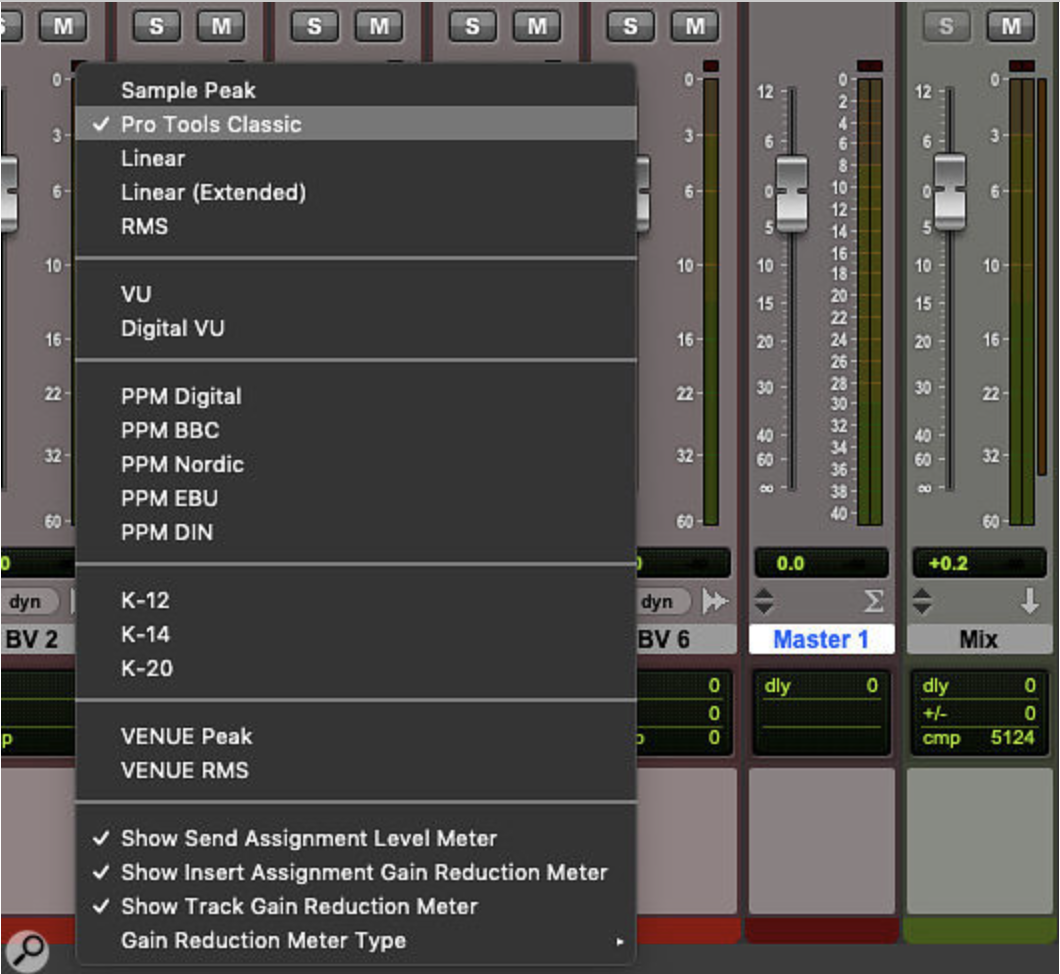
Task: Choose PPM DIN meter type
Action: (x=356, y=532)
